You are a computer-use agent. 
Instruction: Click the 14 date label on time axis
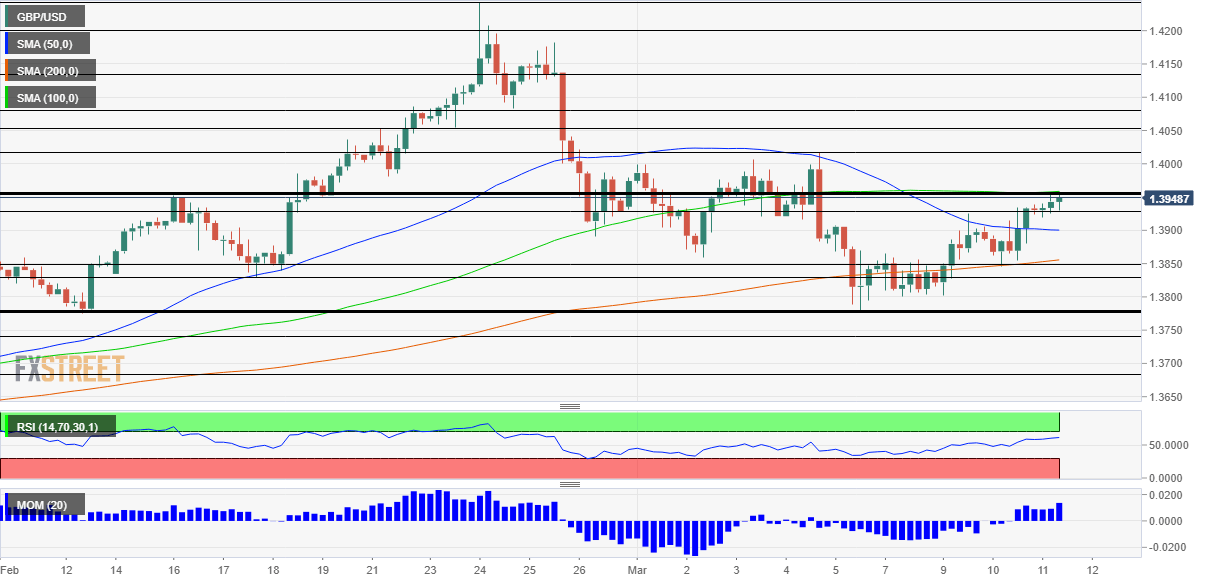[x=114, y=569]
